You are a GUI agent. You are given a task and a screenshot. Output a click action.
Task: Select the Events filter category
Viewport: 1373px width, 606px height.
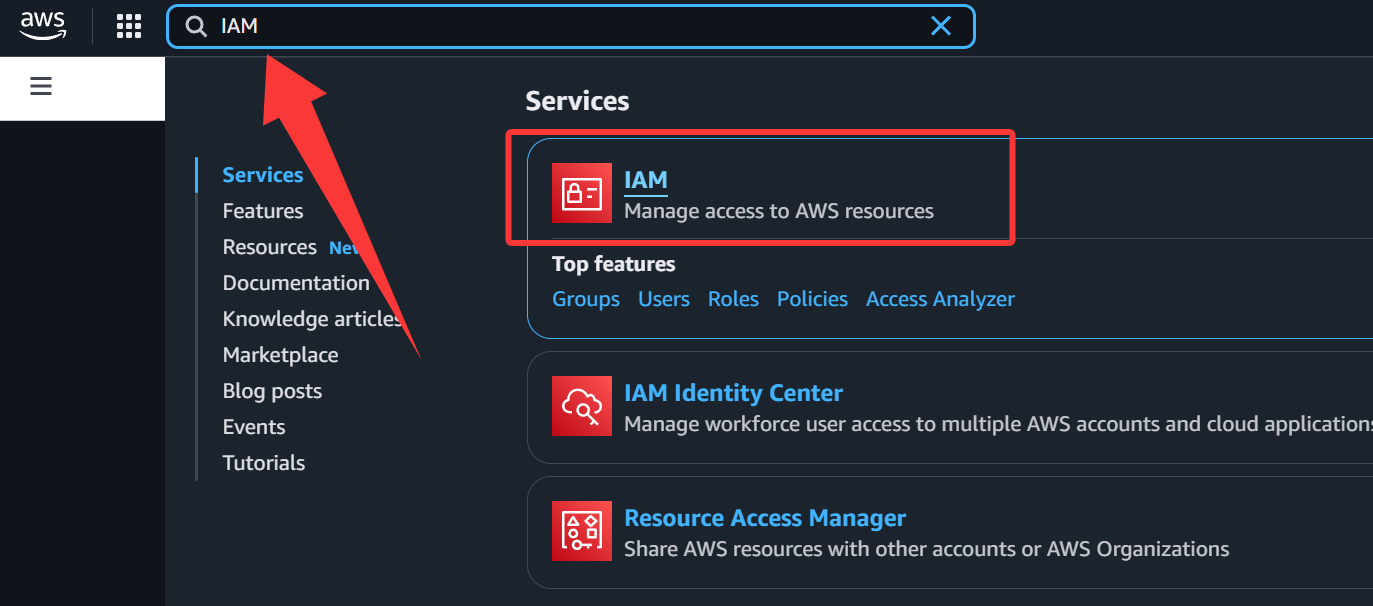click(x=254, y=427)
